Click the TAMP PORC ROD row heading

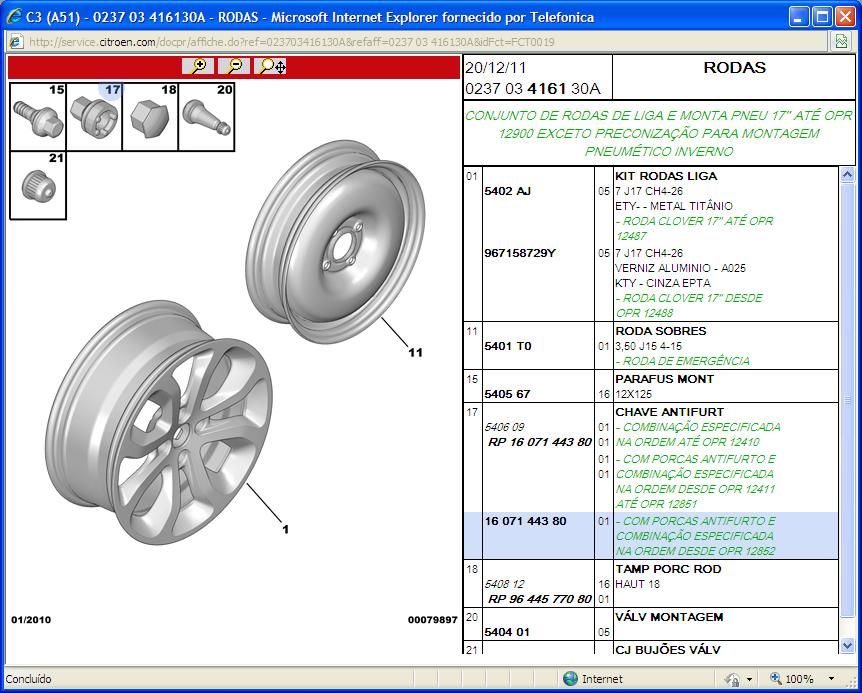[x=668, y=569]
